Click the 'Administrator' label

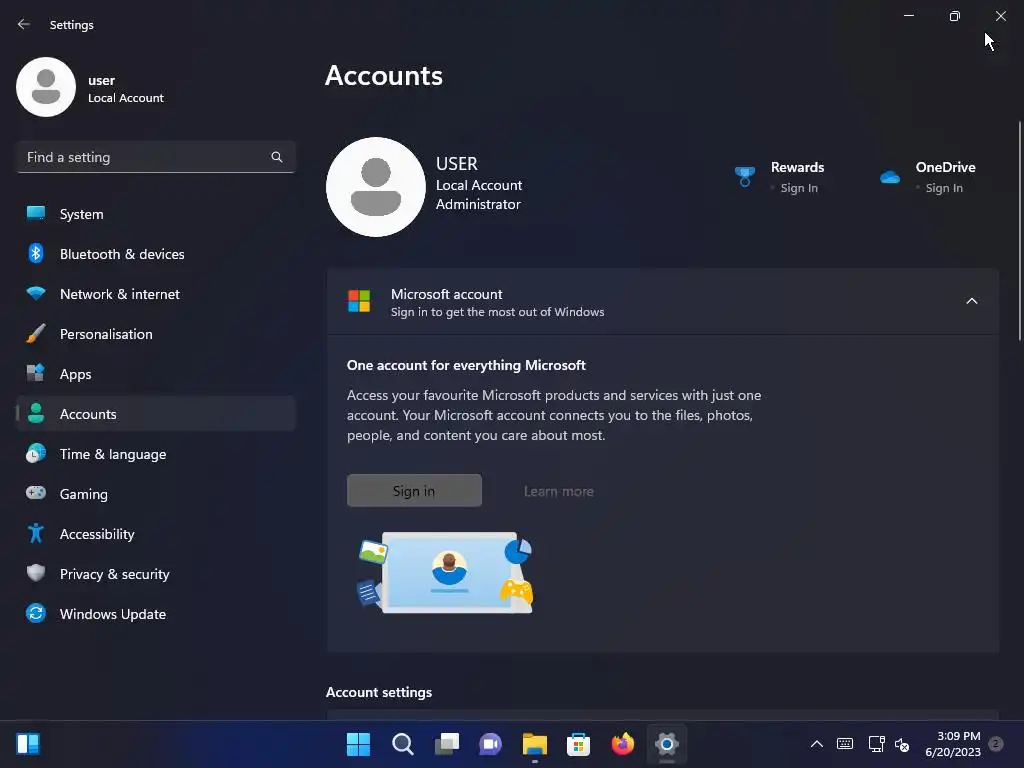coord(478,204)
